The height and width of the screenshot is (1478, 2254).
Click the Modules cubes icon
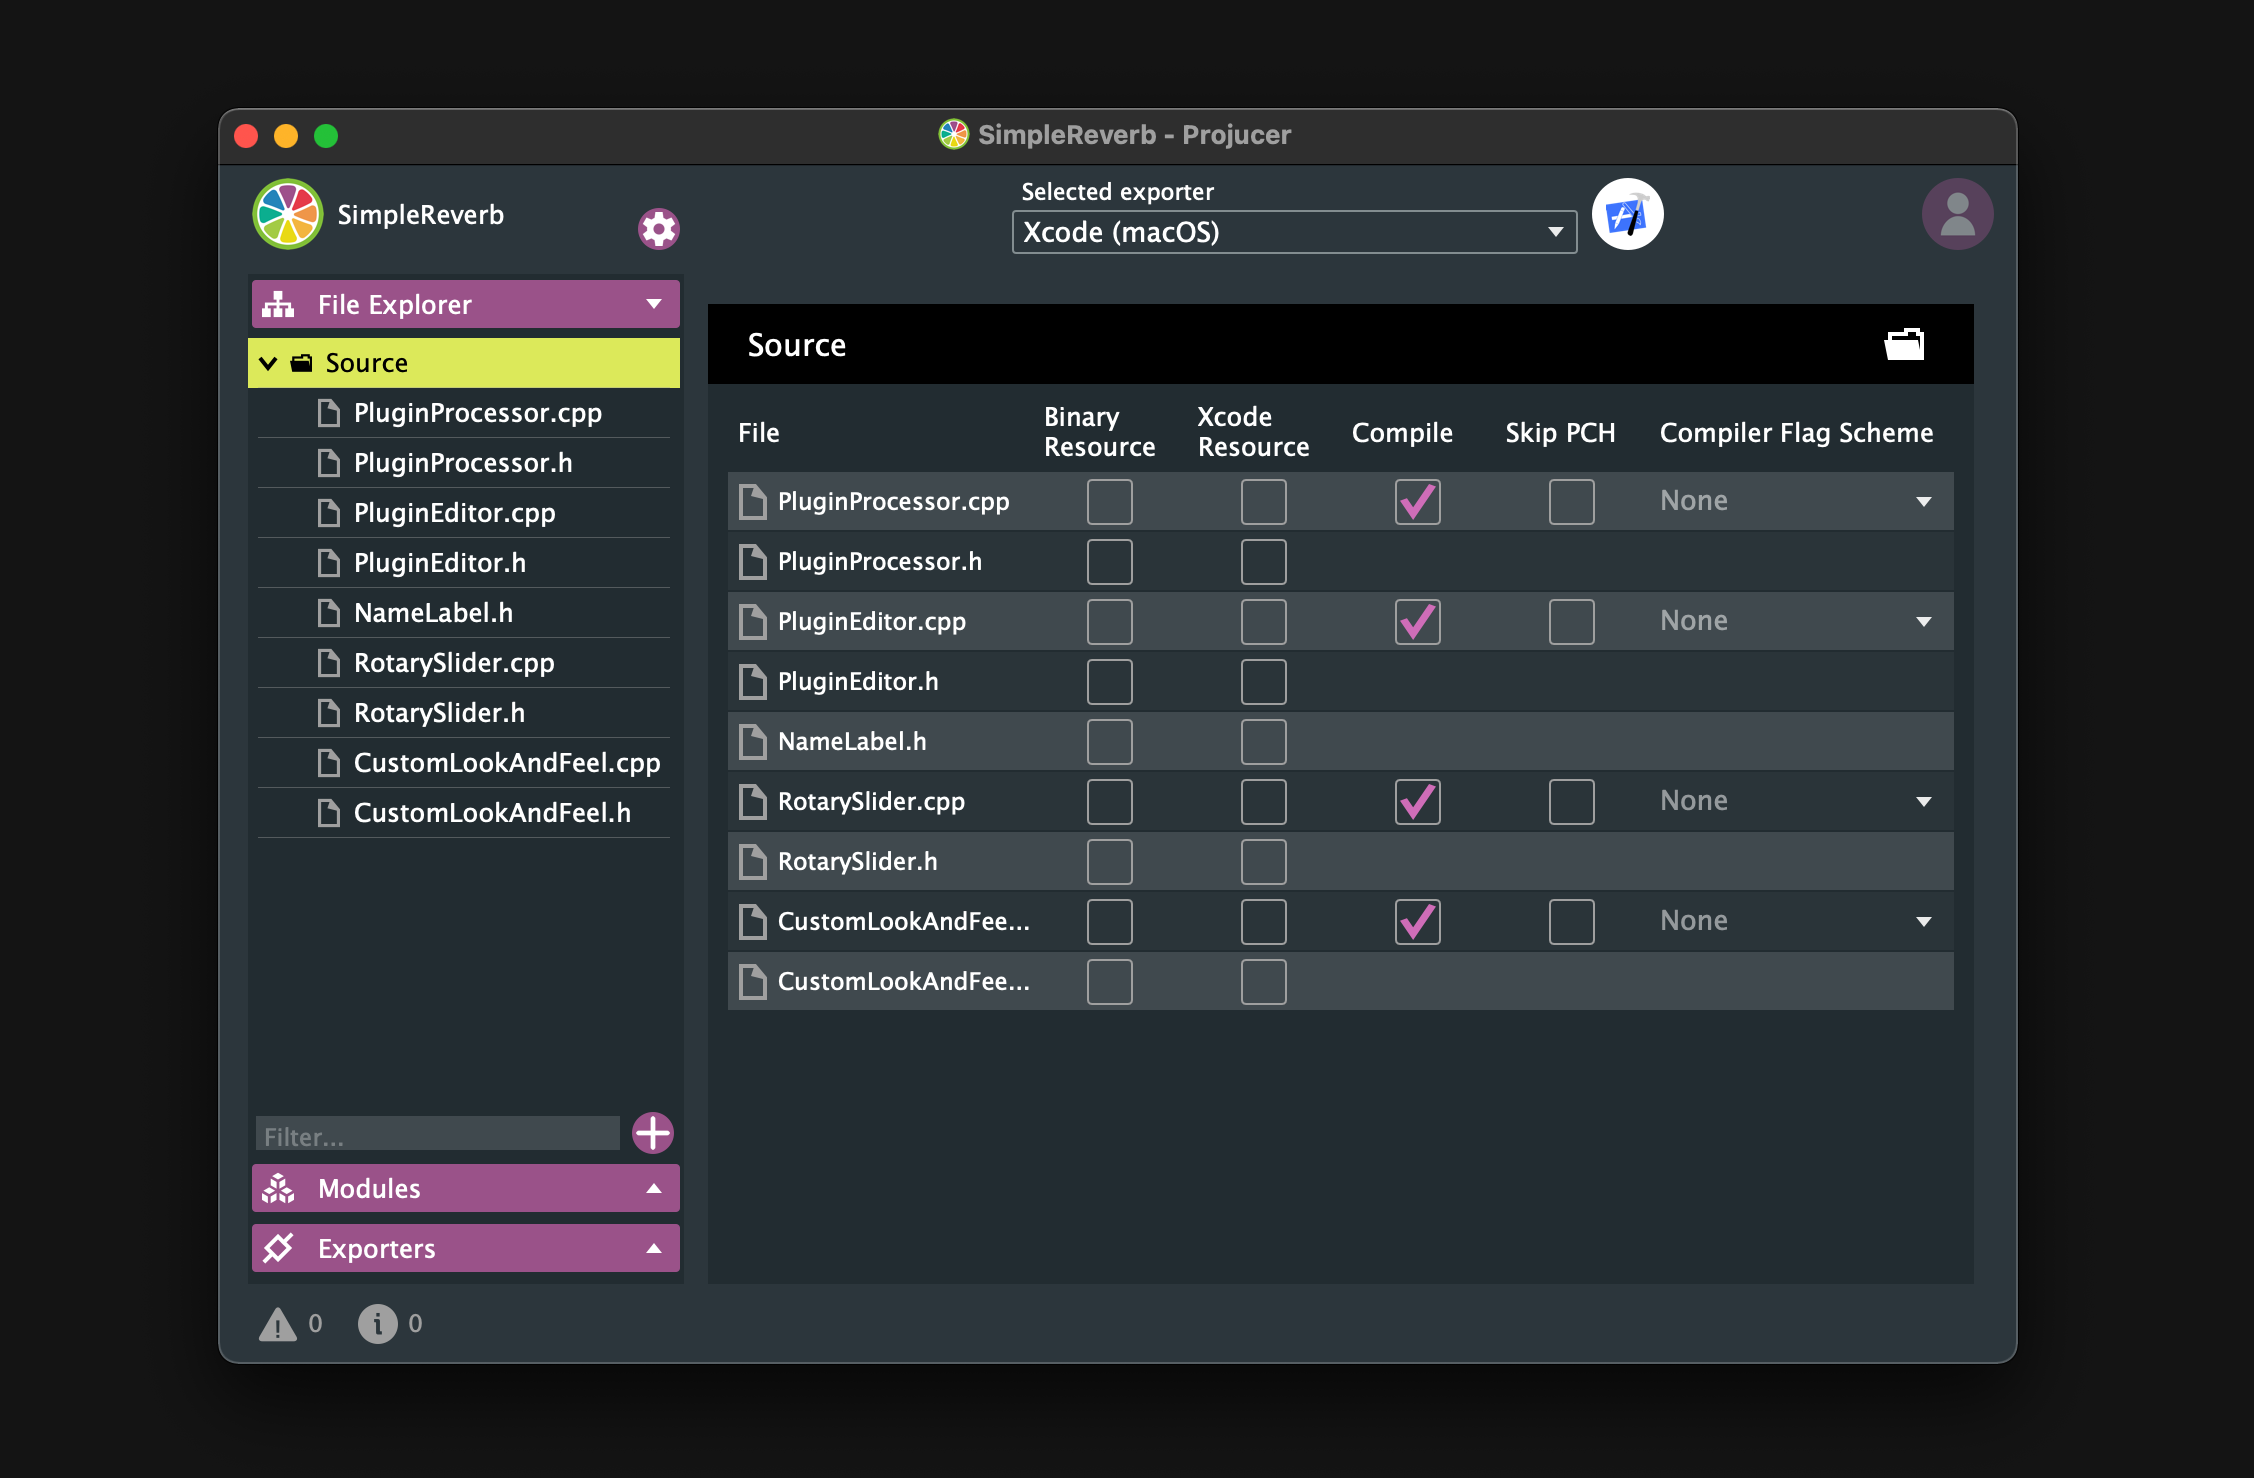[278, 1188]
